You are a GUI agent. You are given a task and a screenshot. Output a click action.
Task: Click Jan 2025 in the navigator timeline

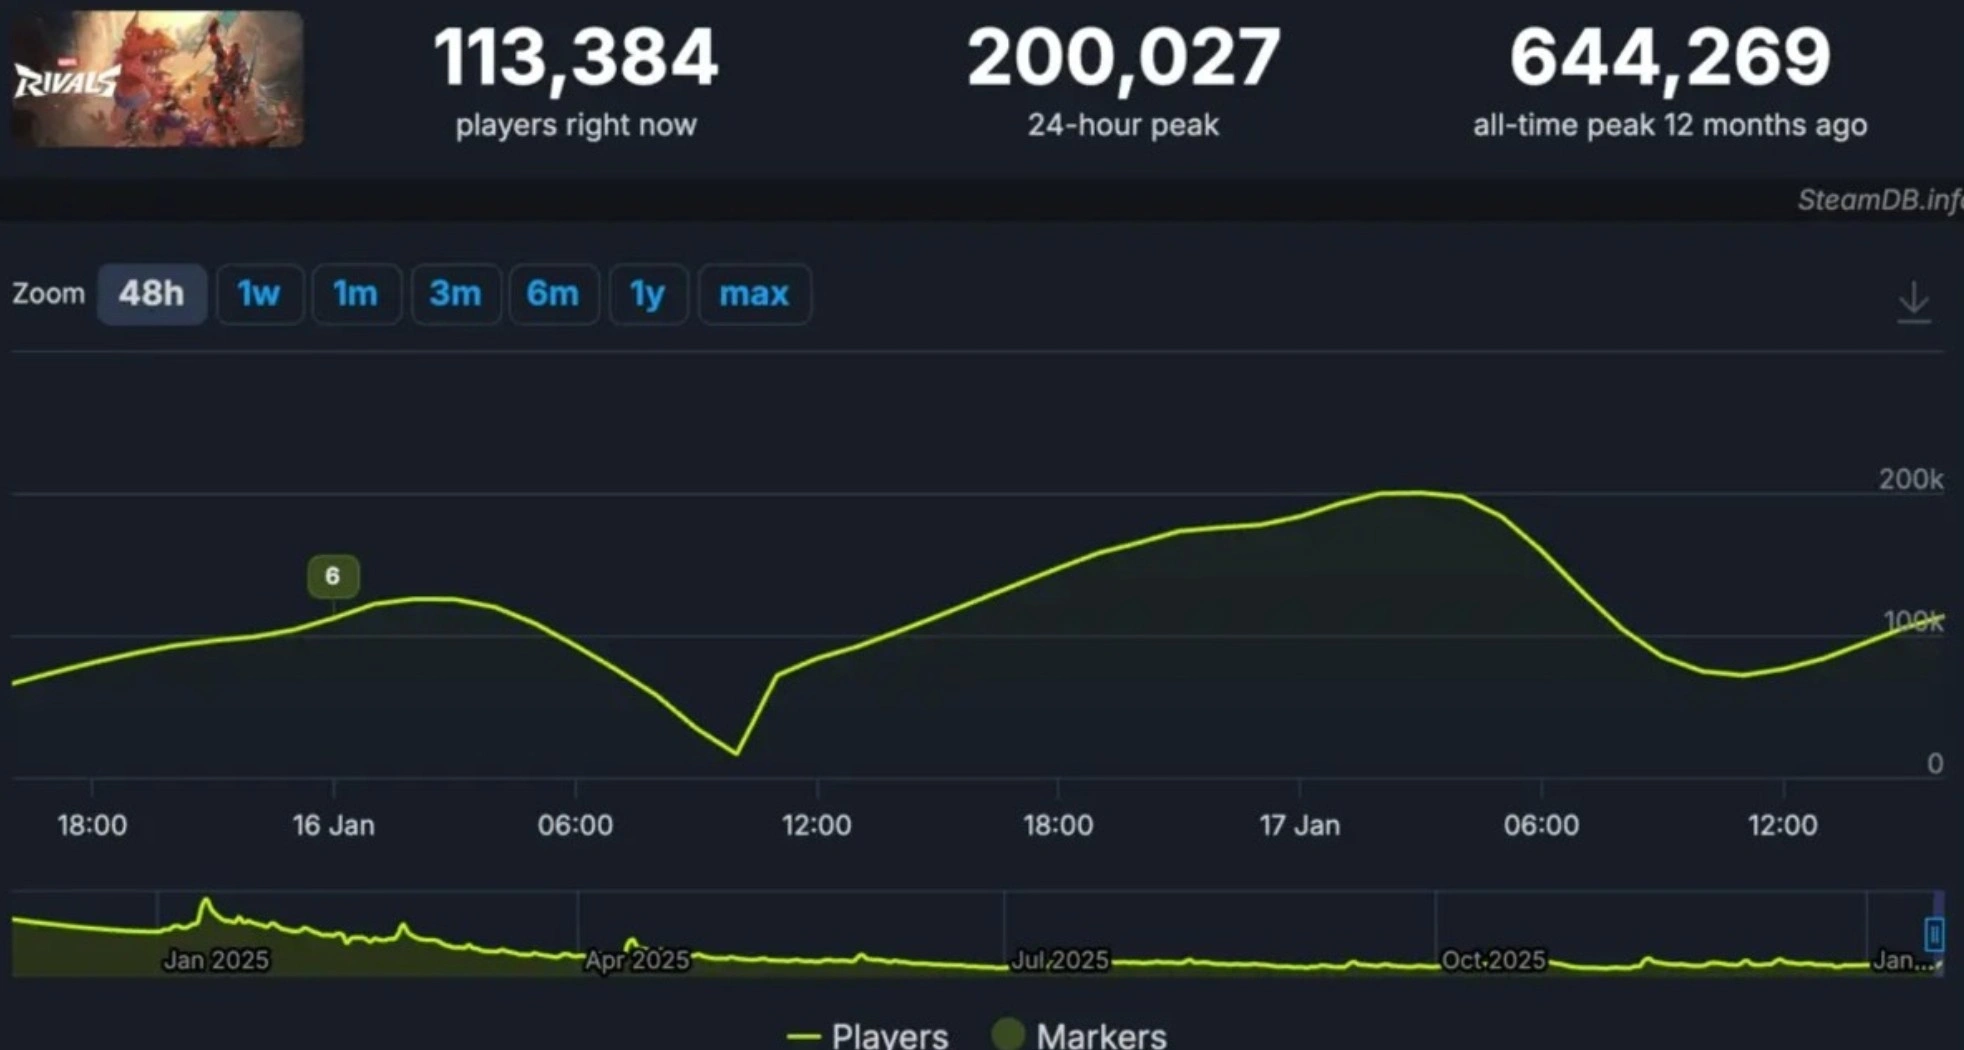pos(216,960)
